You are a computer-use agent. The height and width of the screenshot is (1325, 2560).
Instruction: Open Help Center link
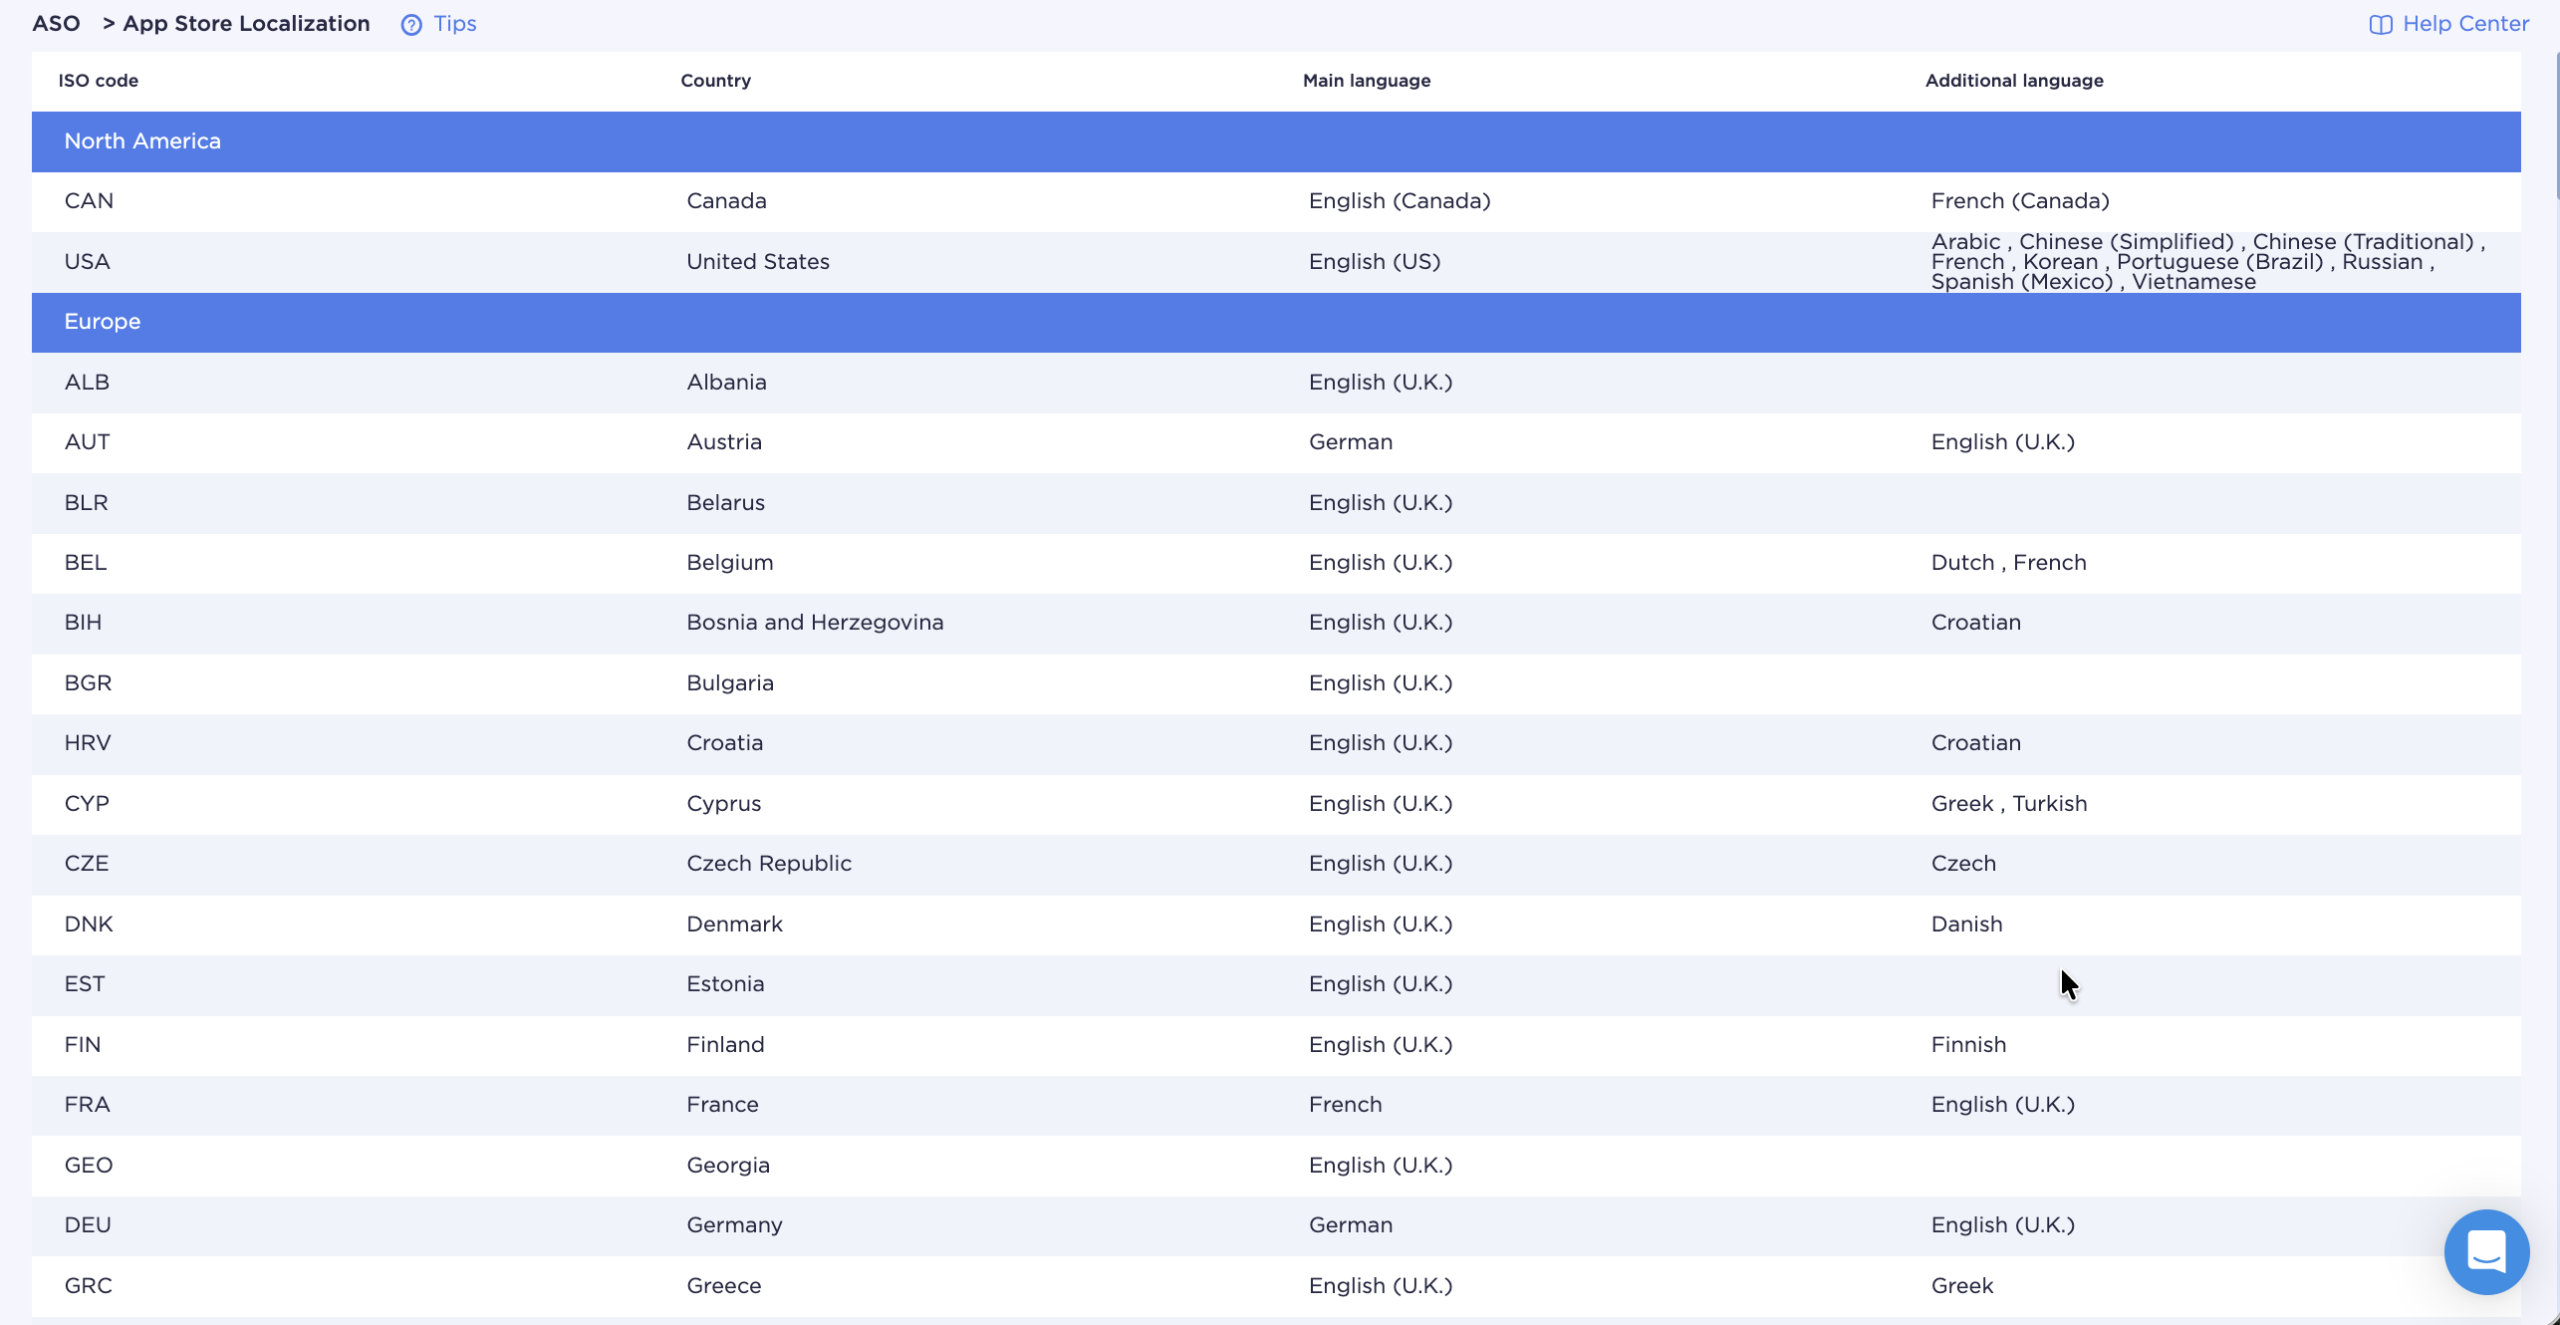tap(2465, 24)
